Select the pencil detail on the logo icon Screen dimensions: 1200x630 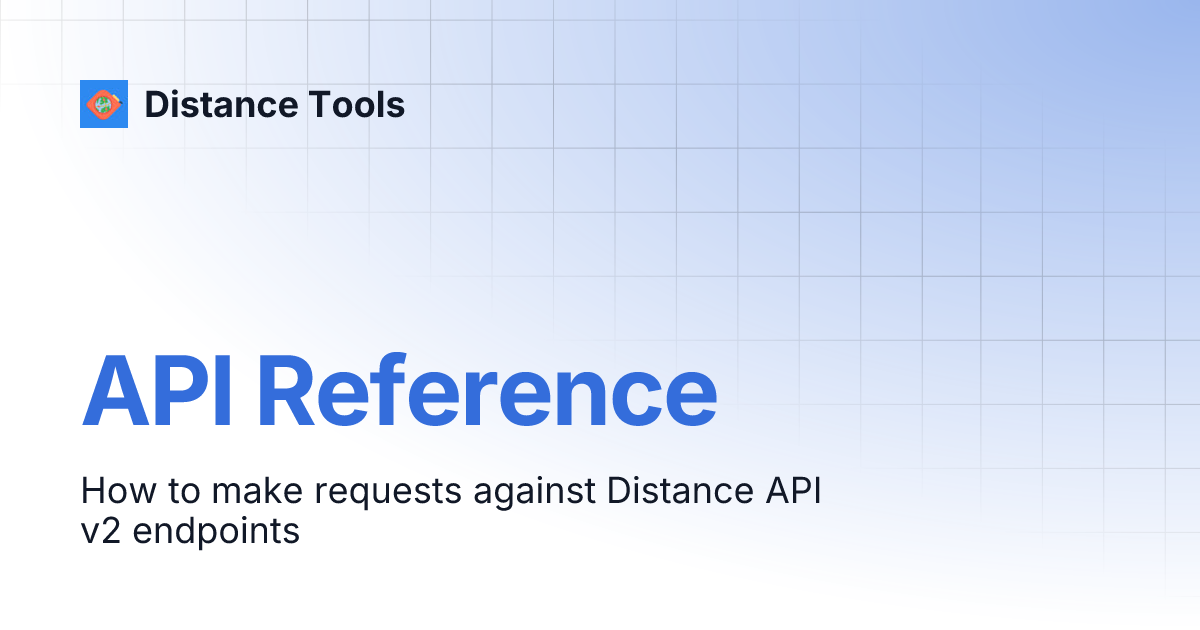point(117,99)
